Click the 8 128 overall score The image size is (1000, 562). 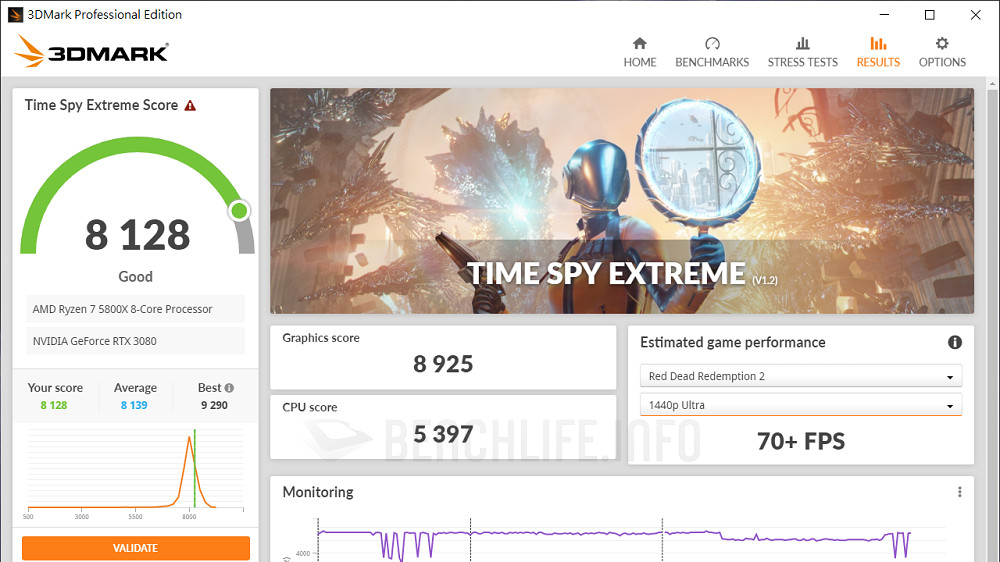(x=137, y=235)
